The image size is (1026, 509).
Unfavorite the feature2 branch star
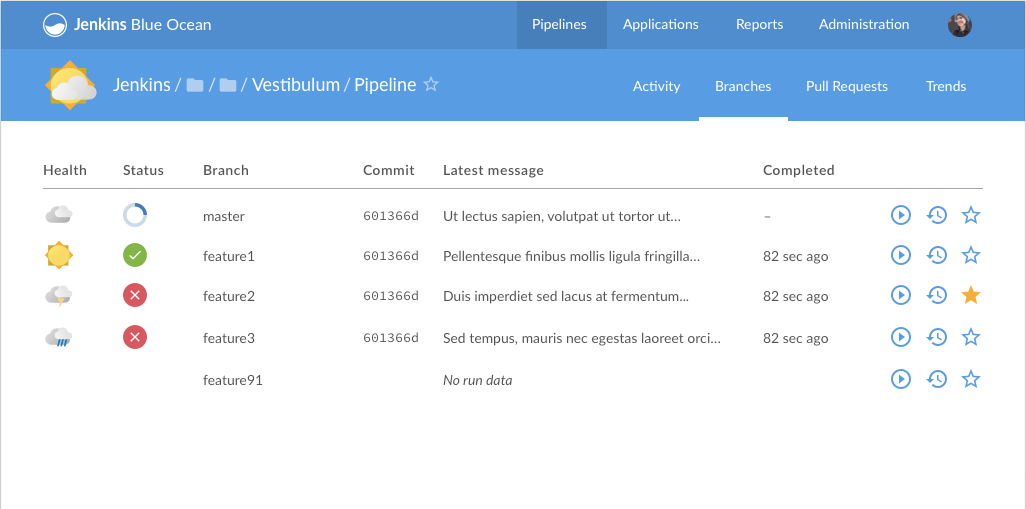coord(970,295)
